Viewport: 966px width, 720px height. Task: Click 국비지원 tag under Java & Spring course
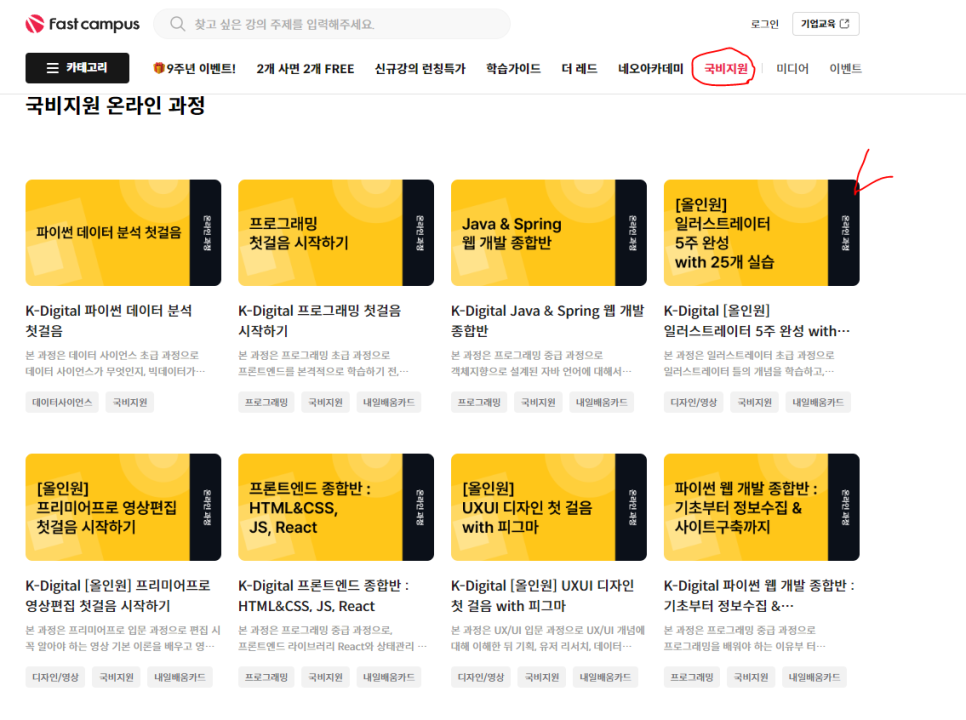click(x=538, y=402)
